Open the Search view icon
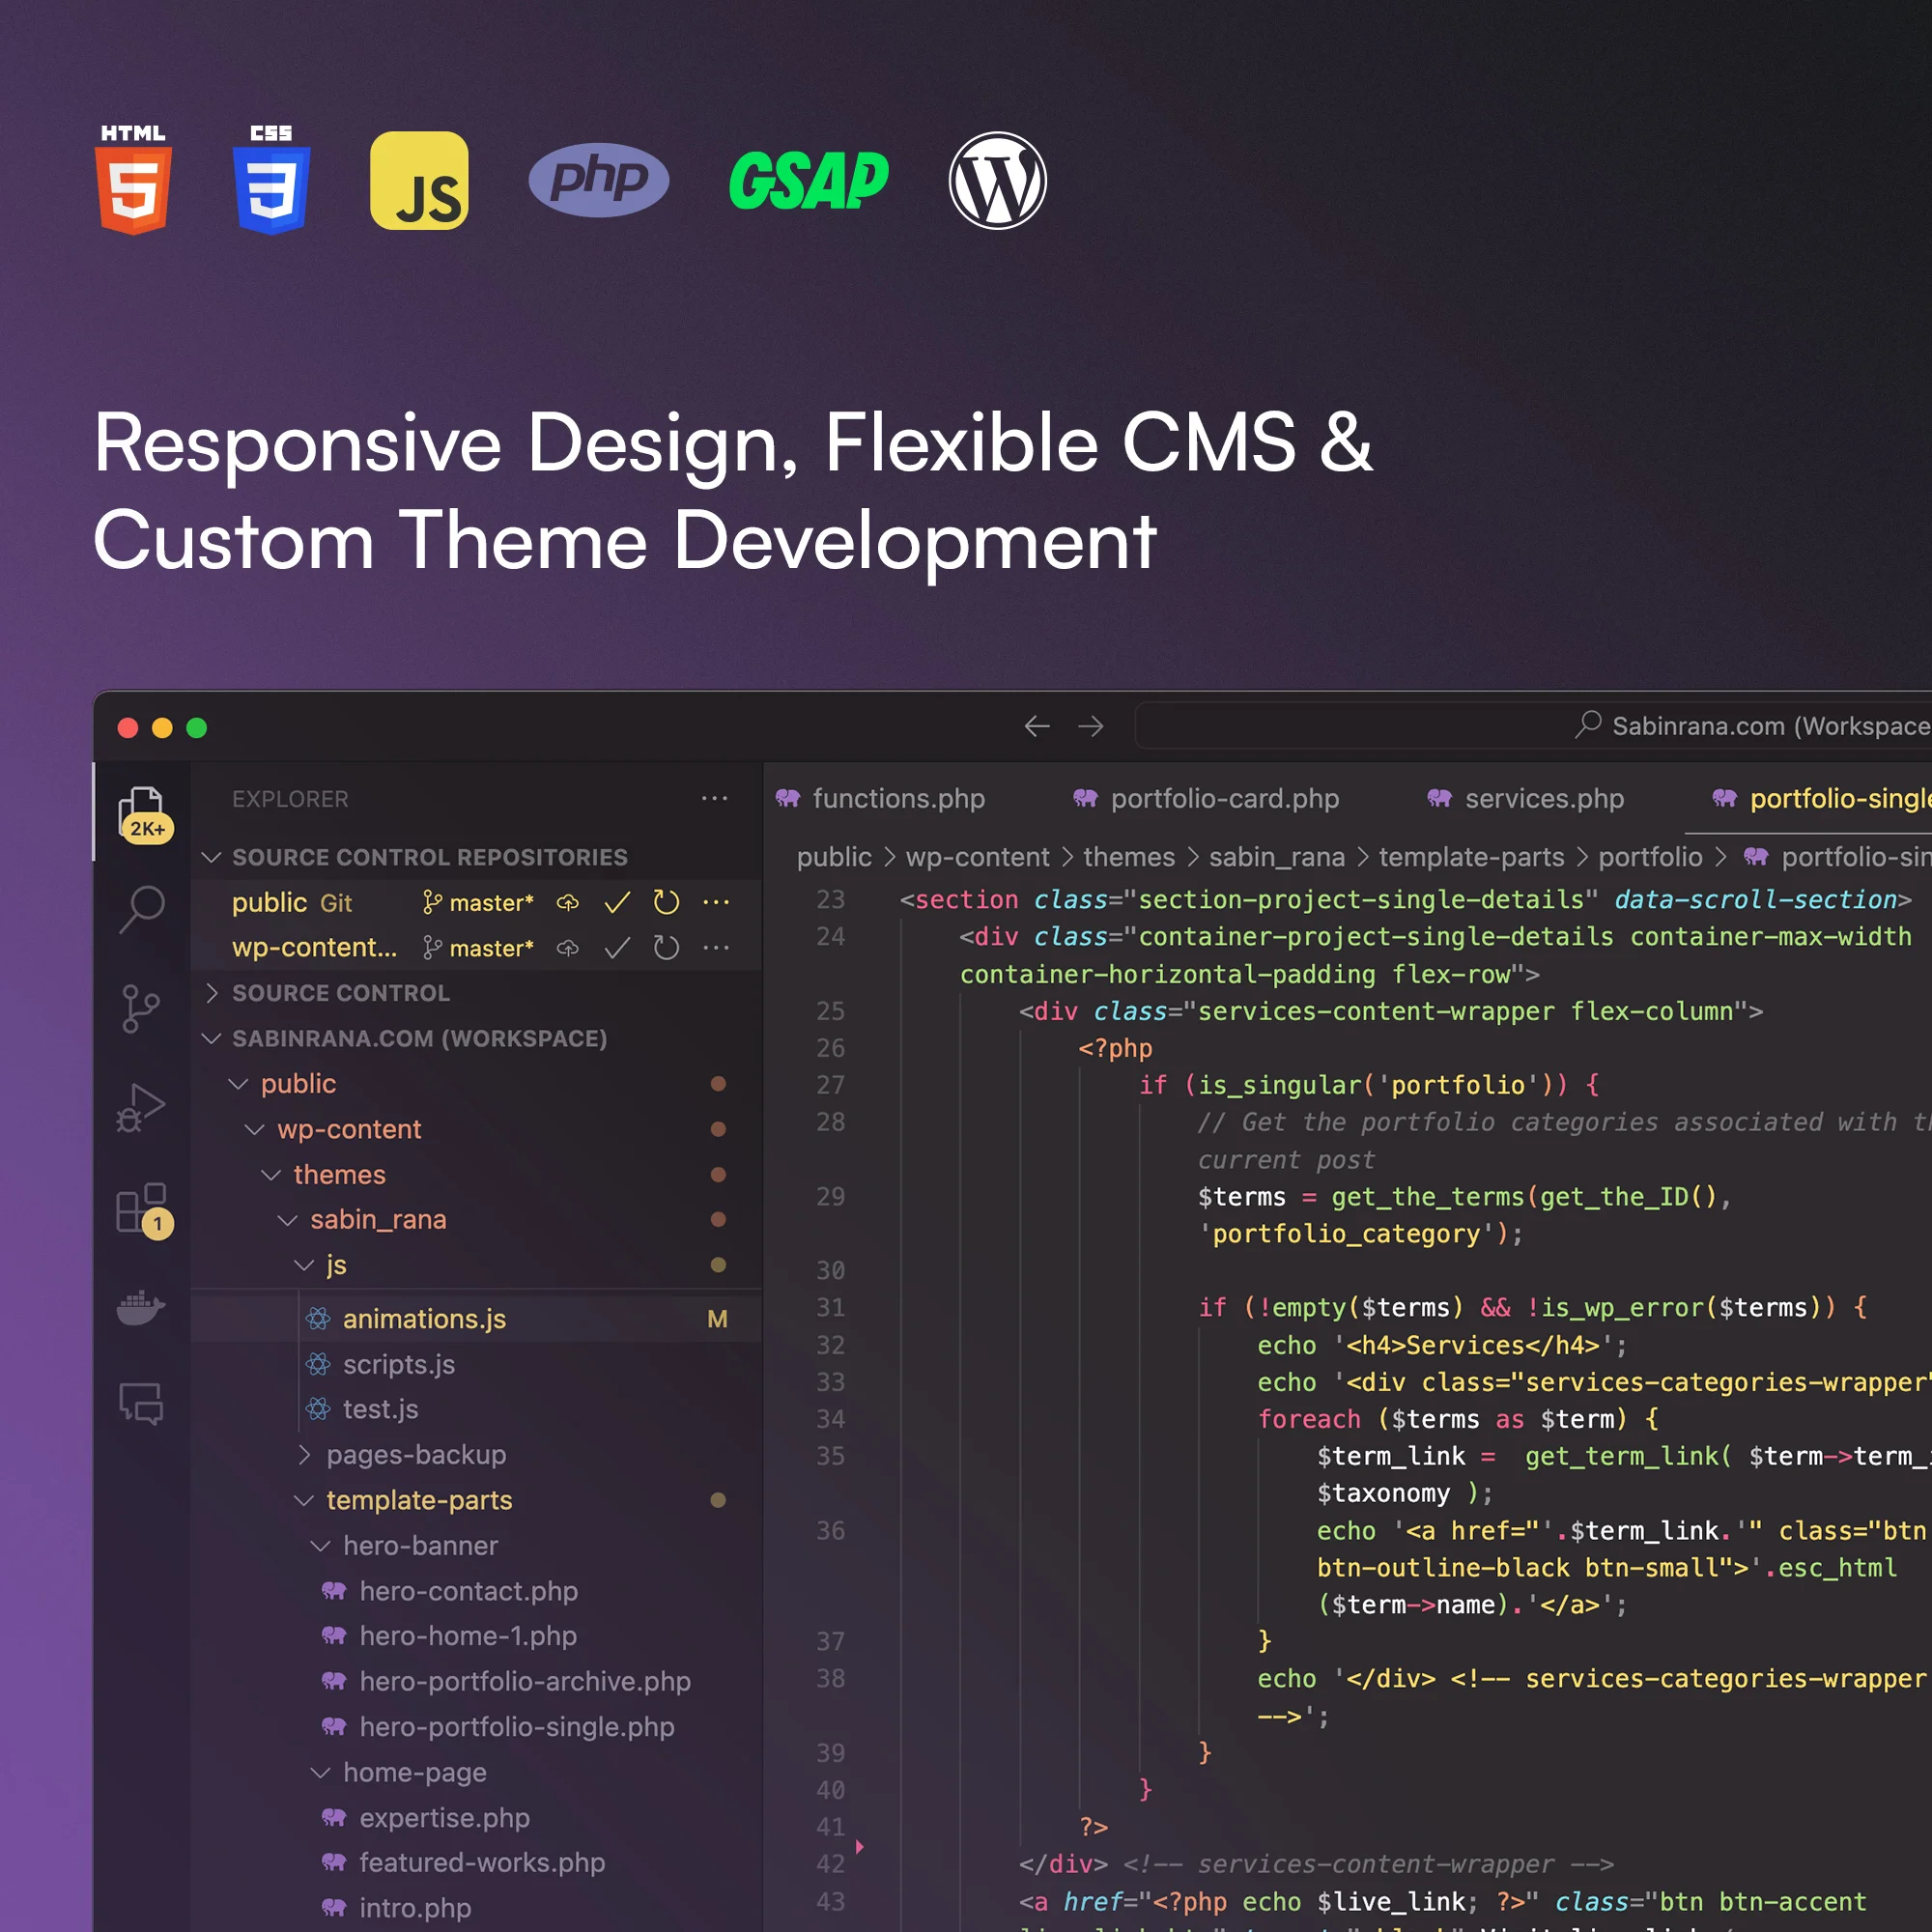 (x=142, y=908)
